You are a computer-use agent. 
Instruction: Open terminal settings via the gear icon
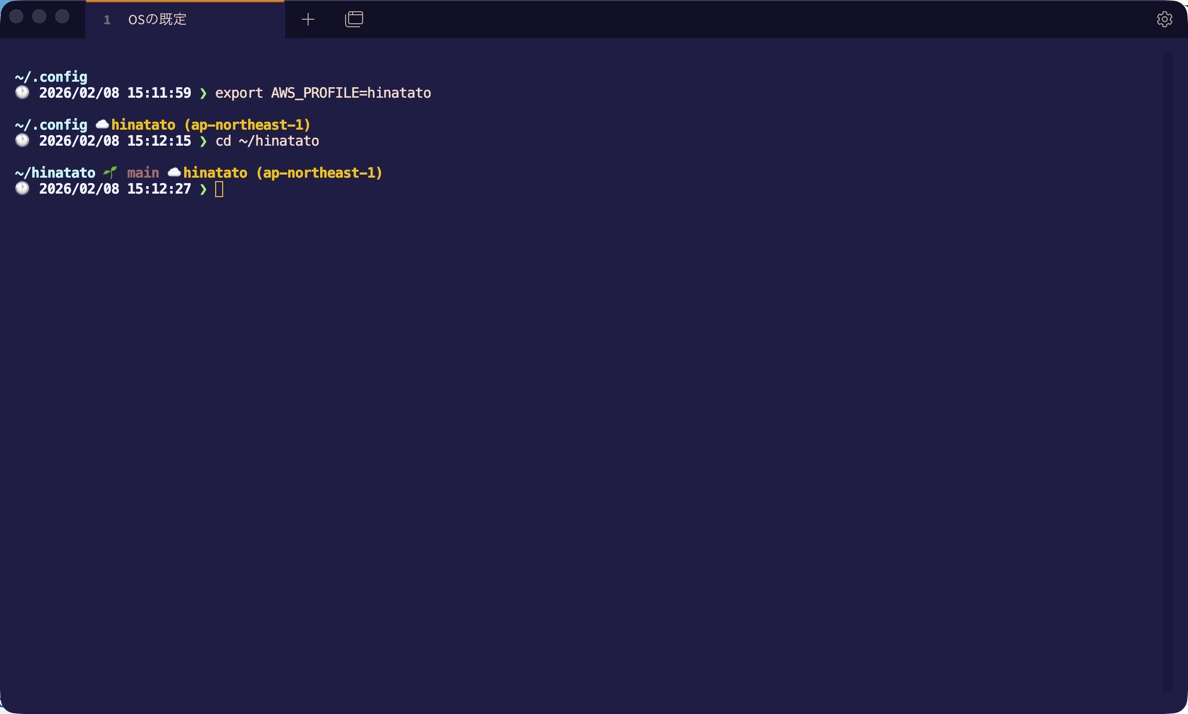pyautogui.click(x=1164, y=19)
